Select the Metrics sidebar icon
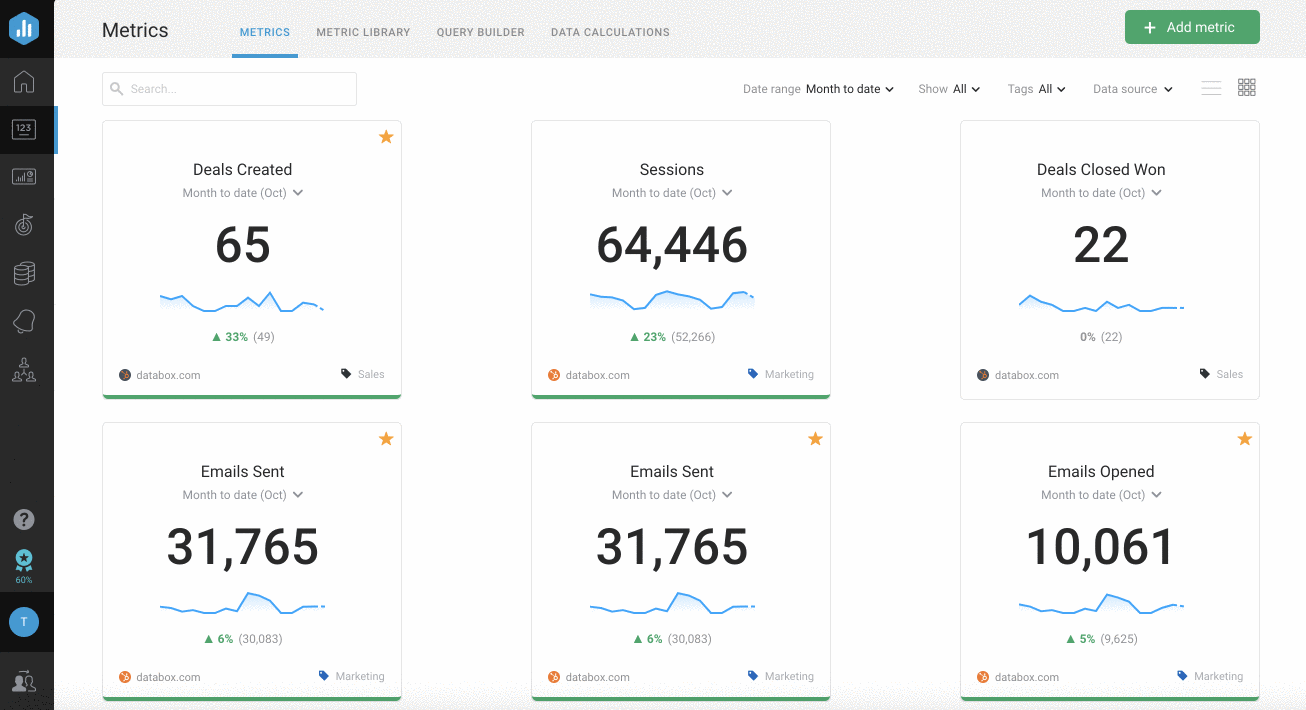Image resolution: width=1306 pixels, height=710 pixels. 24,129
